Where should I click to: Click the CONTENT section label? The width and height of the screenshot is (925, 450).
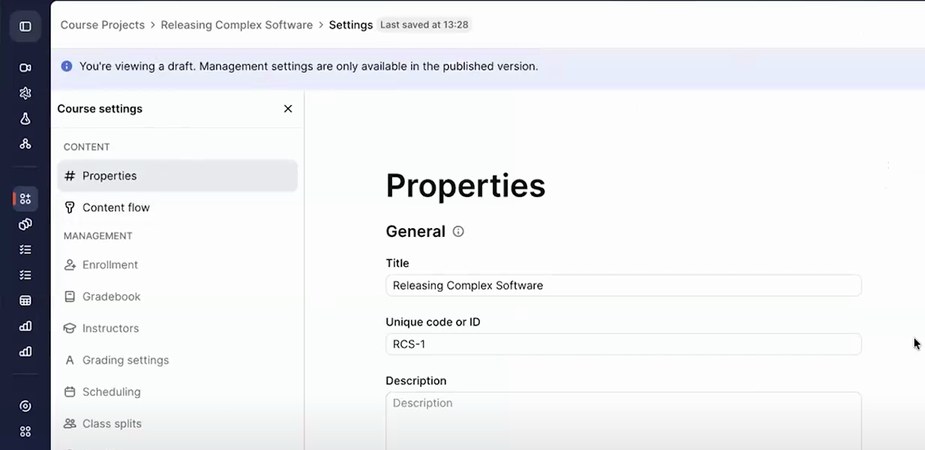[x=87, y=147]
